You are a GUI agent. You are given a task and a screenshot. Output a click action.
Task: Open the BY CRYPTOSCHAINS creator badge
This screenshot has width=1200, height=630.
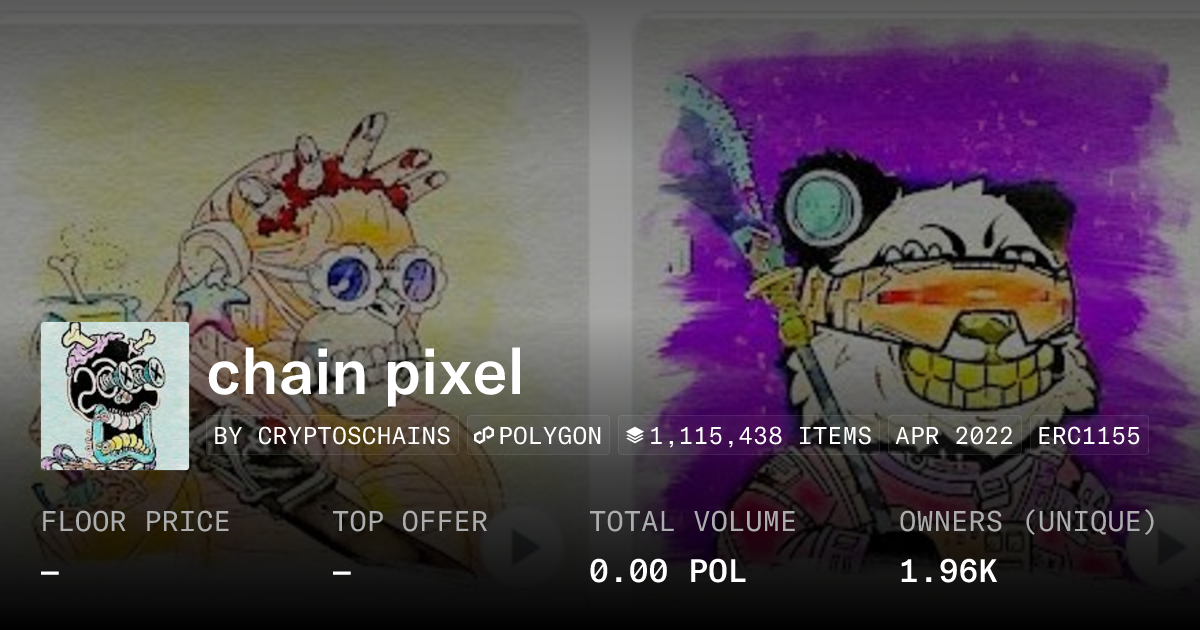[332, 436]
